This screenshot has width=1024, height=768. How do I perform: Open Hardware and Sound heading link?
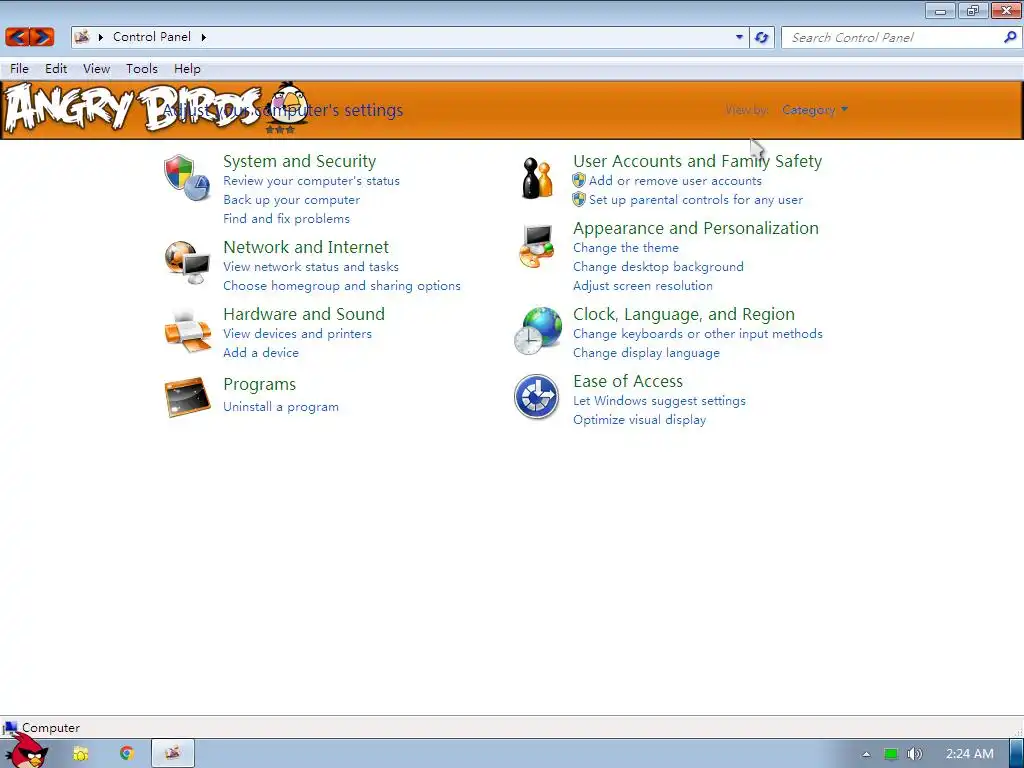click(304, 314)
